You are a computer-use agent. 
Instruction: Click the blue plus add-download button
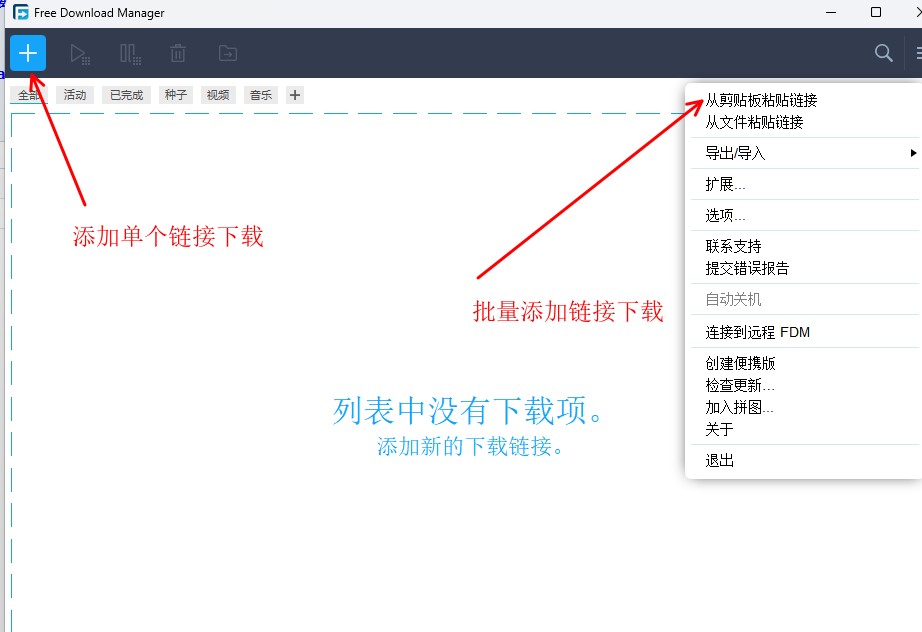point(28,53)
